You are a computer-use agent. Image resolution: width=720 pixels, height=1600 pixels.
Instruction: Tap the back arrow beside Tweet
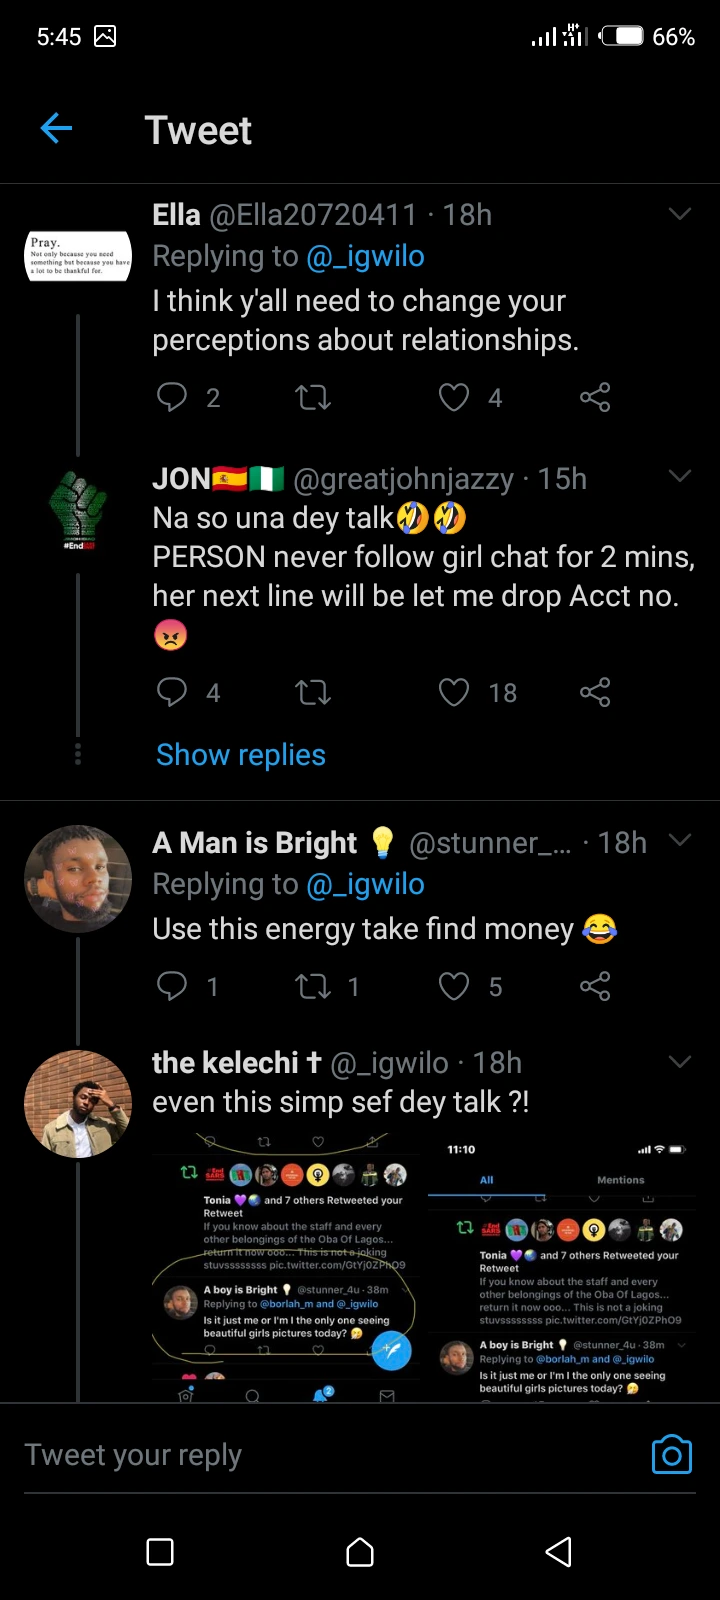point(57,129)
